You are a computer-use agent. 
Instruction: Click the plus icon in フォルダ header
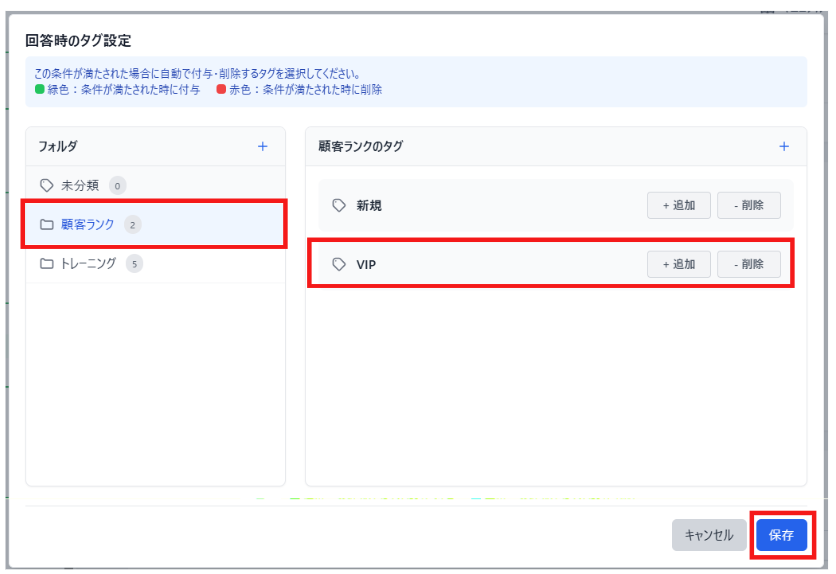[263, 146]
